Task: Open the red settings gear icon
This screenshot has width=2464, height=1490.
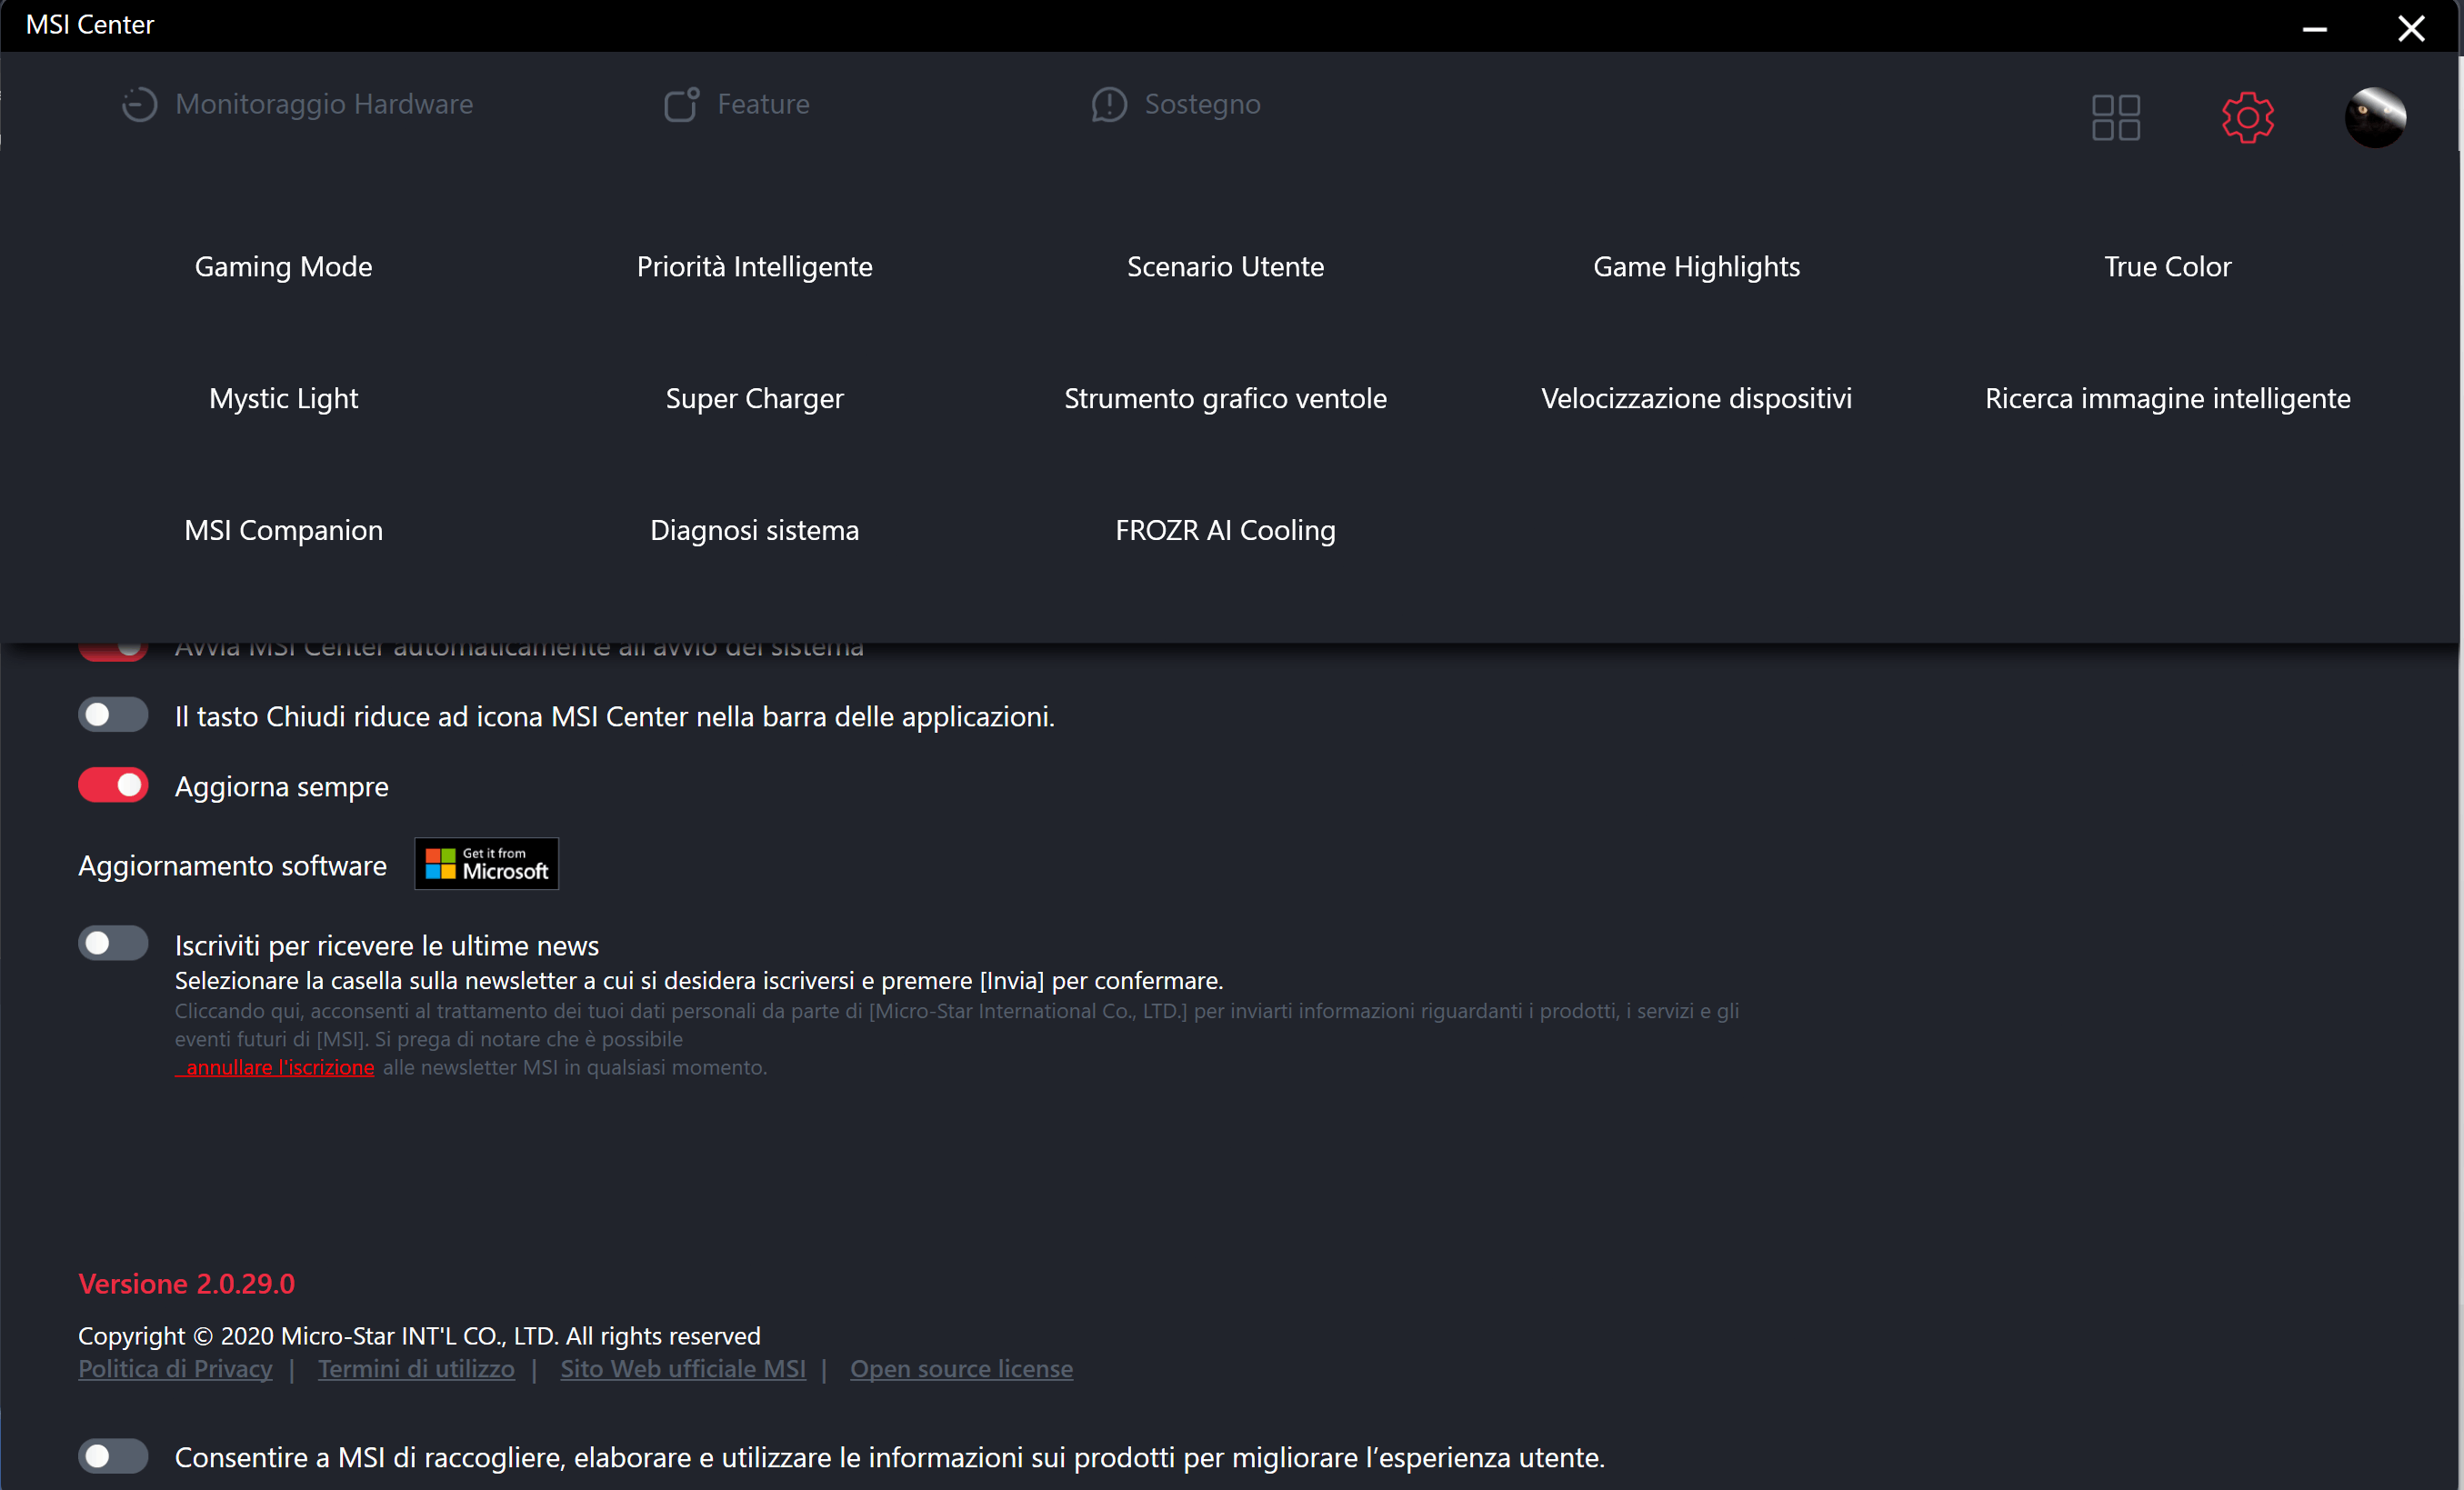Action: pyautogui.click(x=2247, y=118)
